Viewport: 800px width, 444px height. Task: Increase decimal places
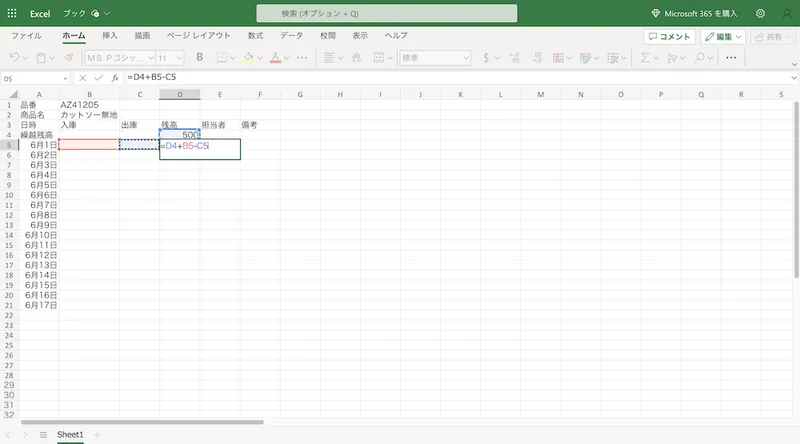click(x=515, y=58)
